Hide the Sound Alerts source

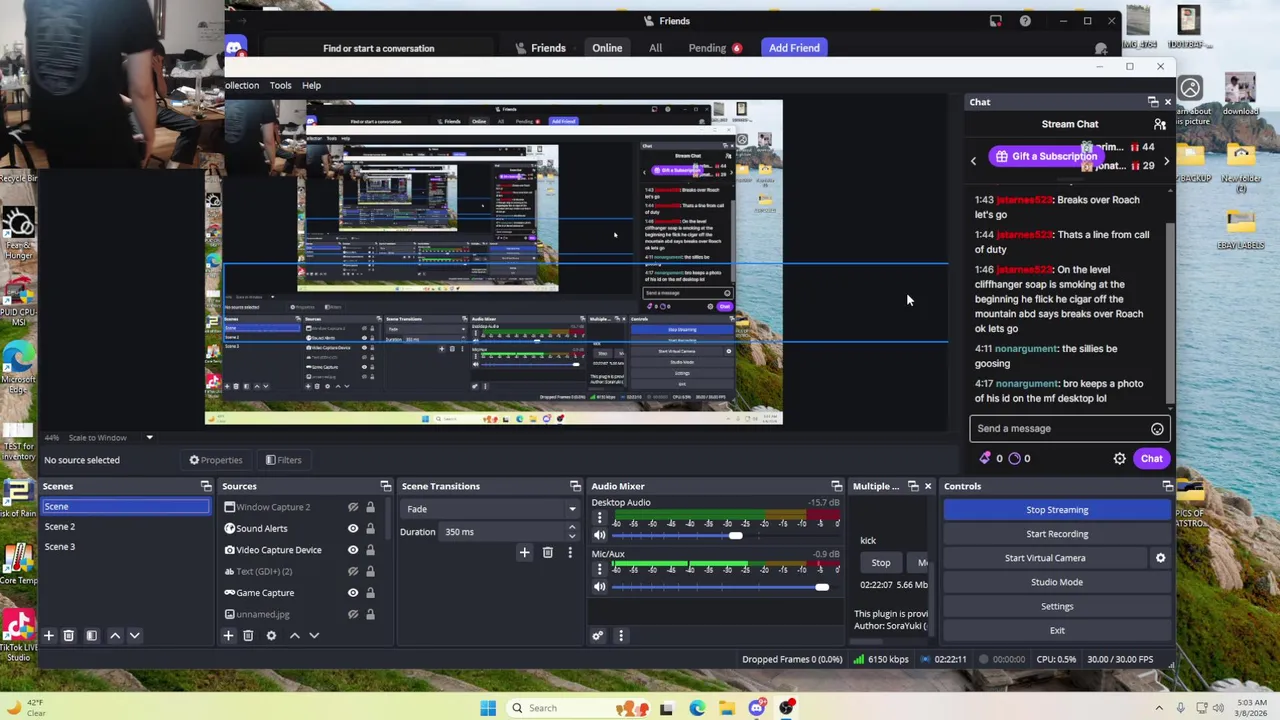[353, 528]
